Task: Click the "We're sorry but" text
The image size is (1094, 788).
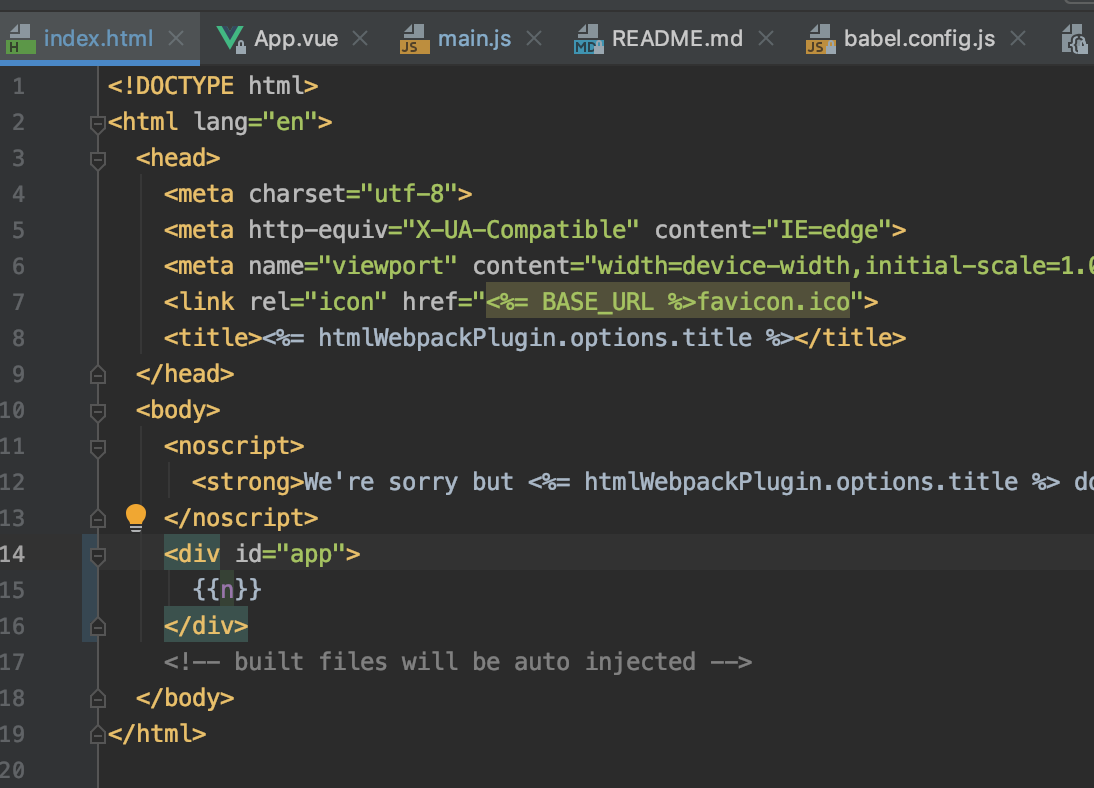Action: click(x=409, y=482)
